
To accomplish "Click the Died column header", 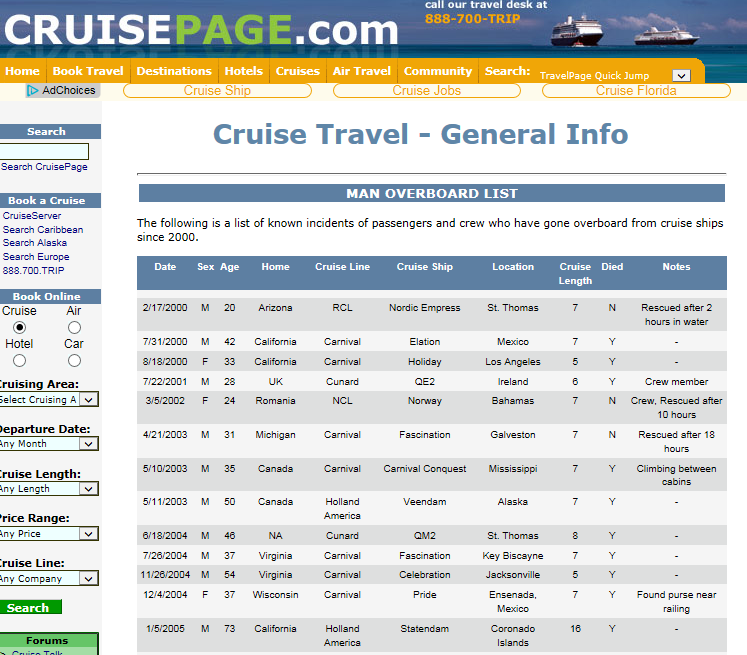I will [612, 267].
